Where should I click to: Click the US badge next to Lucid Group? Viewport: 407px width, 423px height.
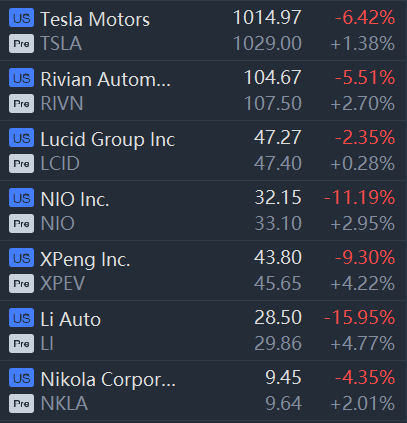click(21, 138)
